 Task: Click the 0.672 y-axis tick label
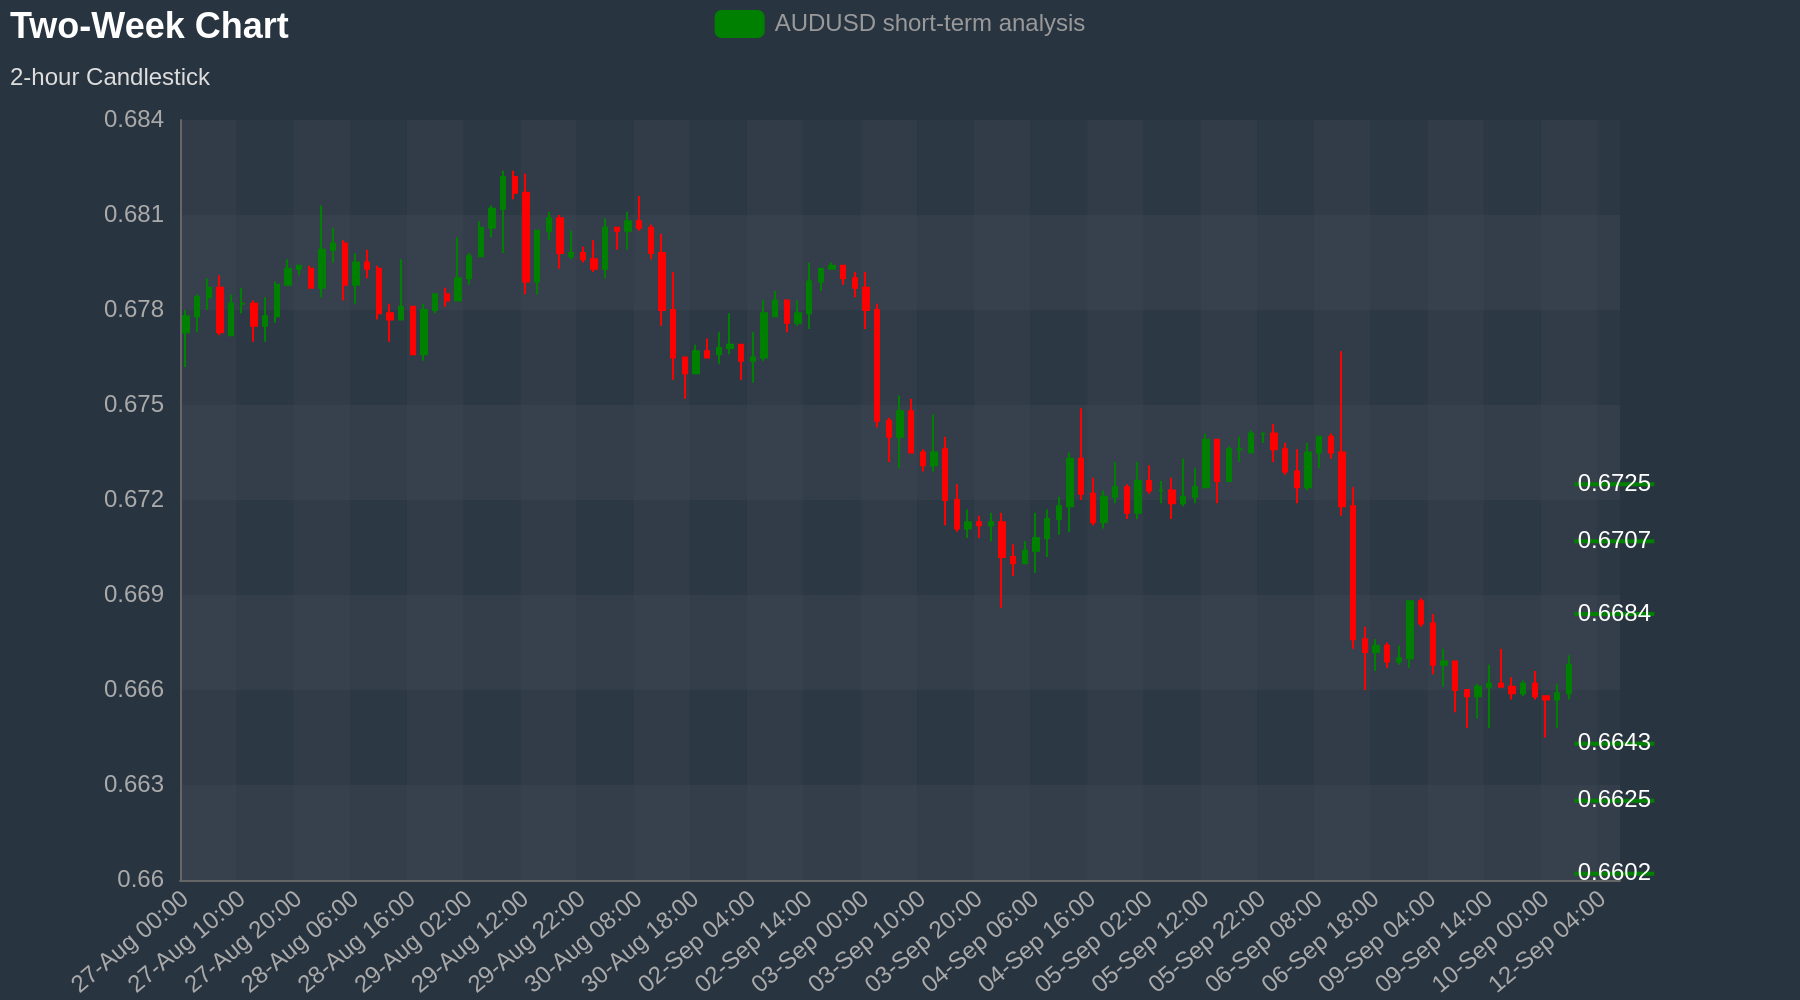tap(134, 500)
